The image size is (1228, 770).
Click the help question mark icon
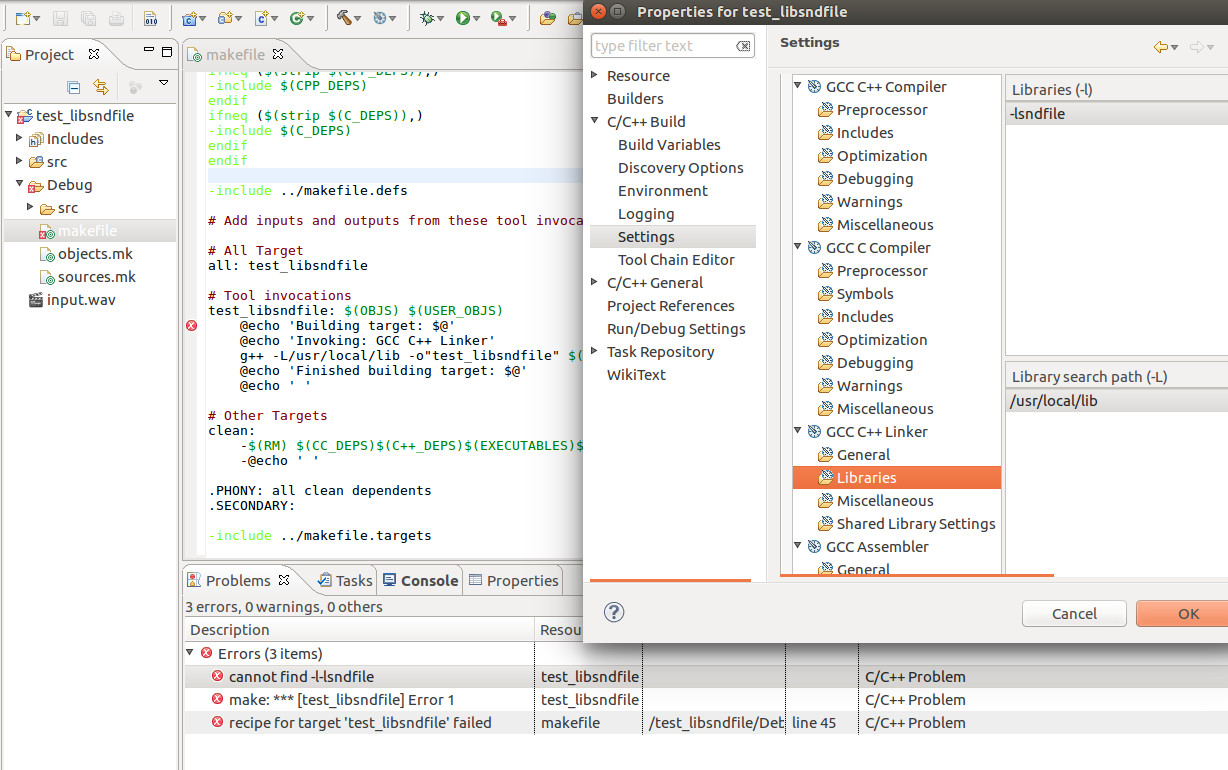(614, 612)
